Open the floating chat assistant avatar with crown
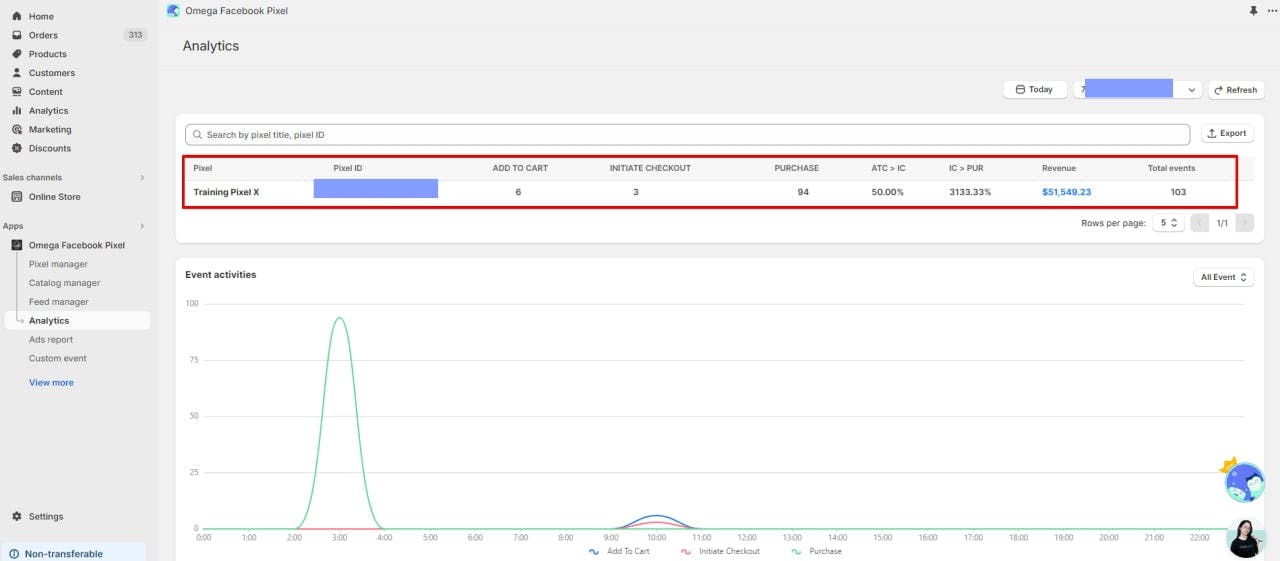Viewport: 1280px width, 561px height. point(1243,480)
